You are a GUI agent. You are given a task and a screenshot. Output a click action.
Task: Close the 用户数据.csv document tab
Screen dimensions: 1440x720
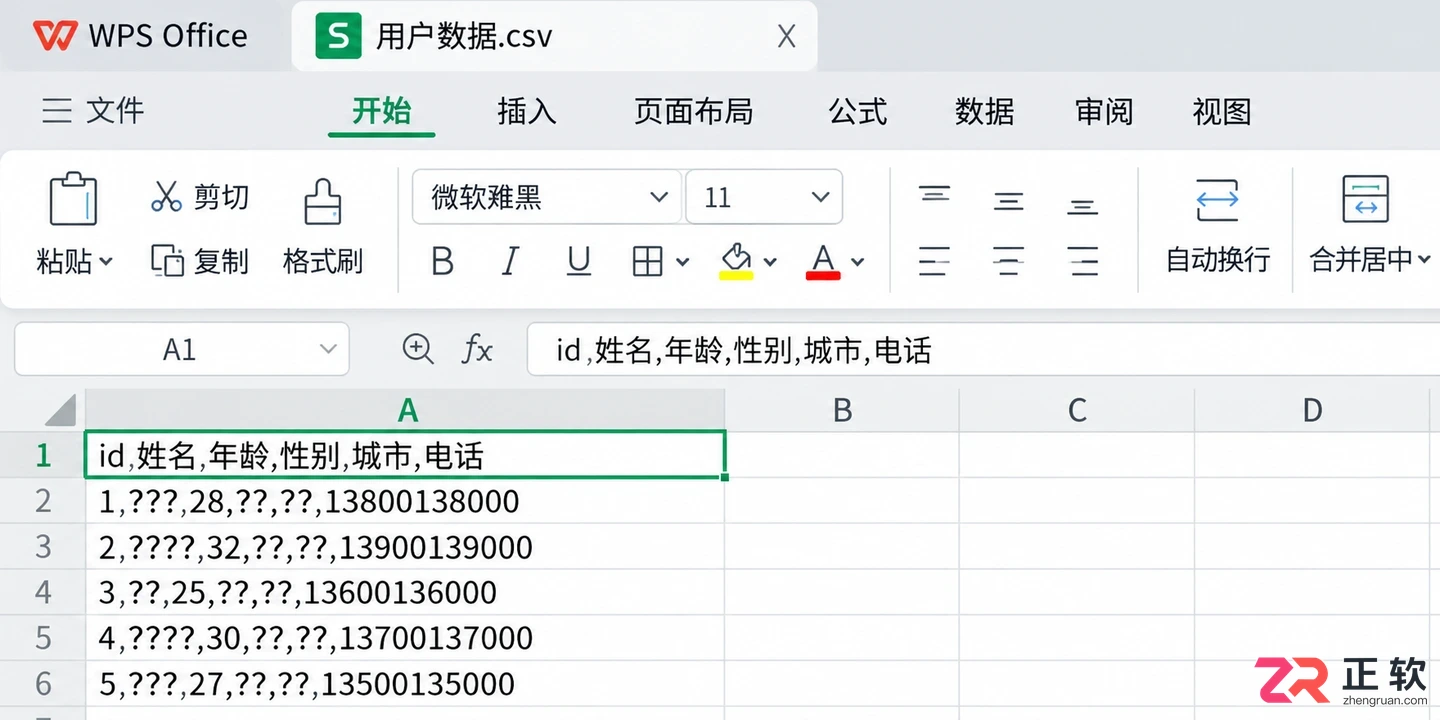(x=787, y=37)
